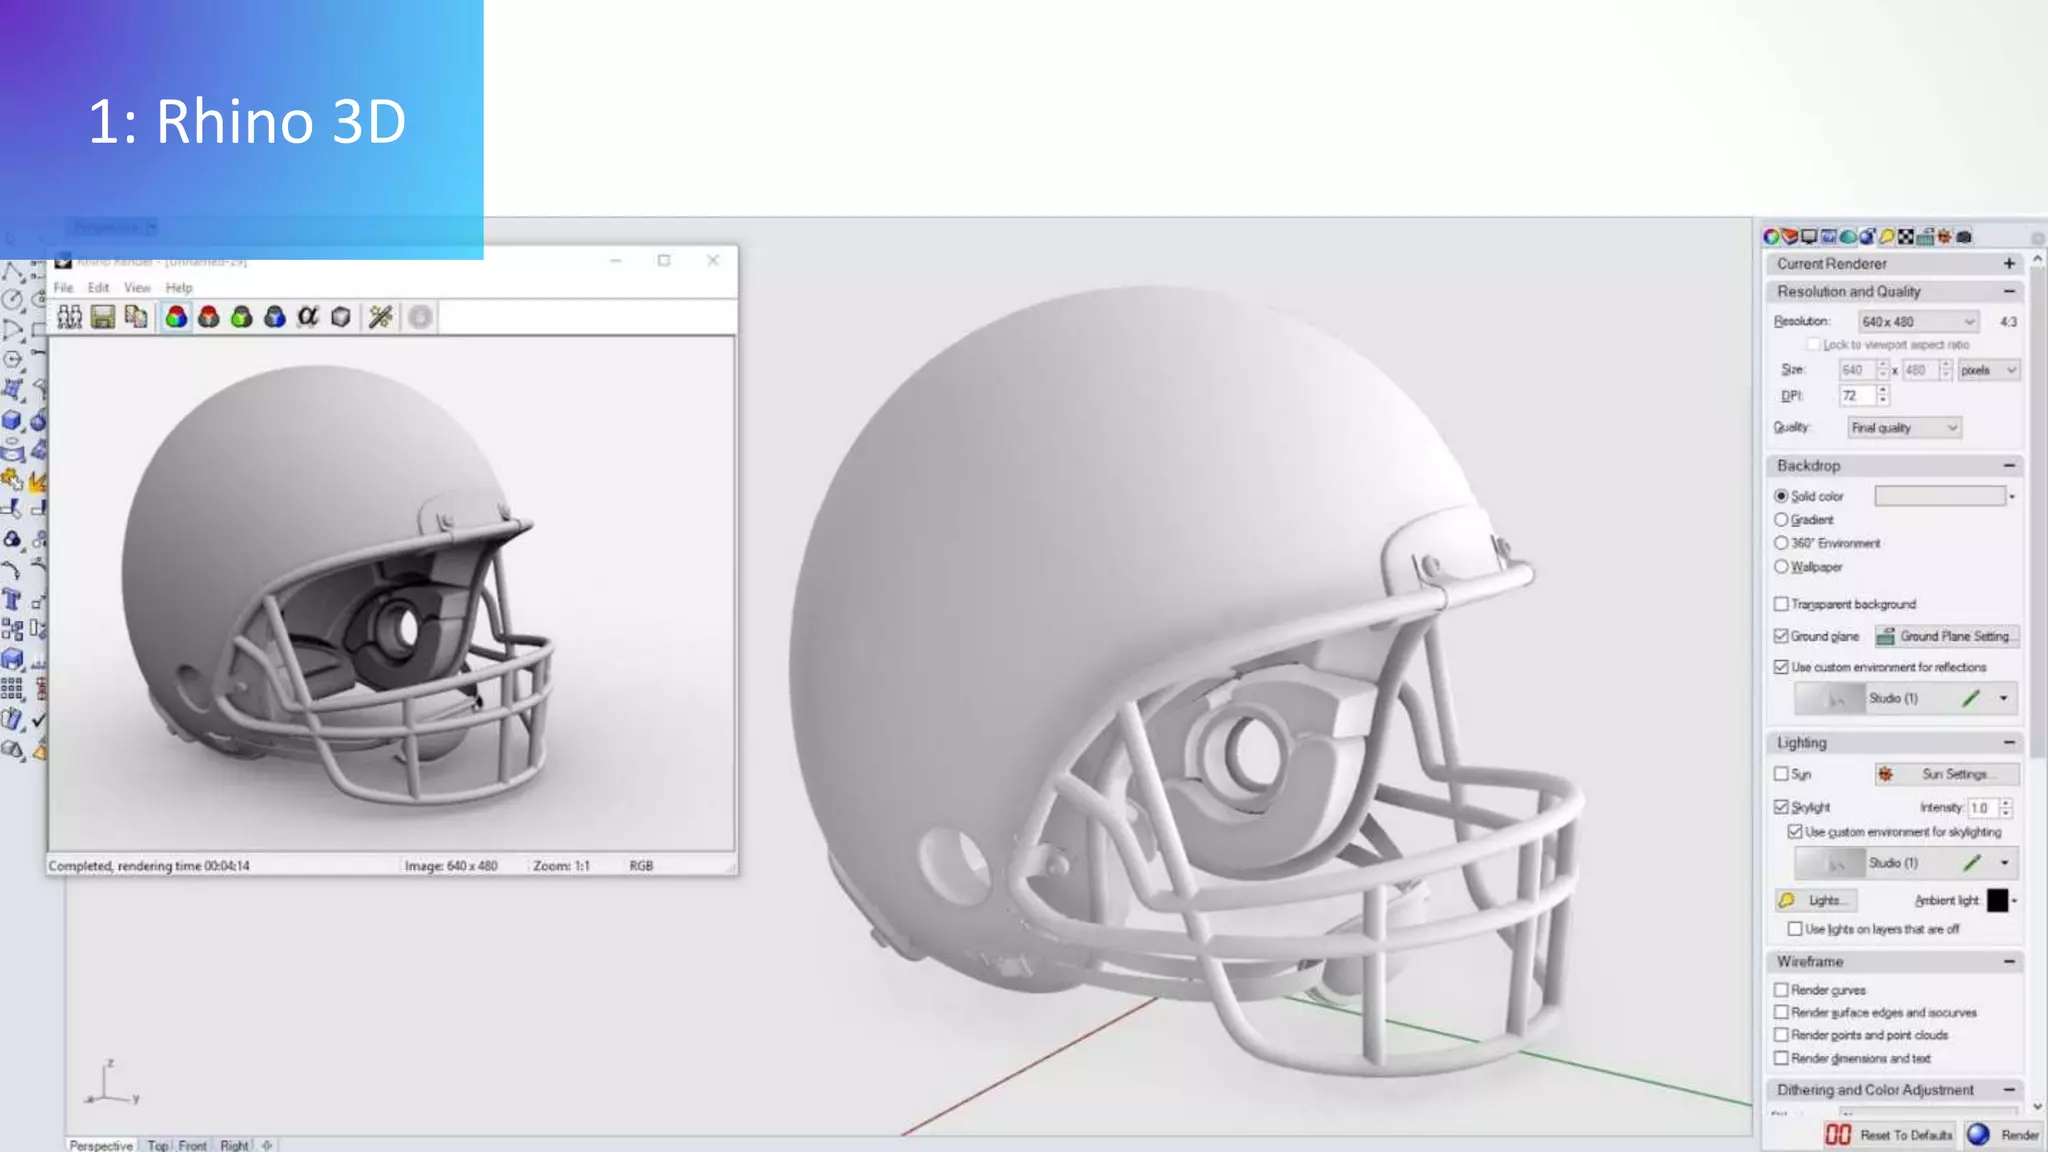Select the Wallpaper backdrop option

coord(1781,567)
